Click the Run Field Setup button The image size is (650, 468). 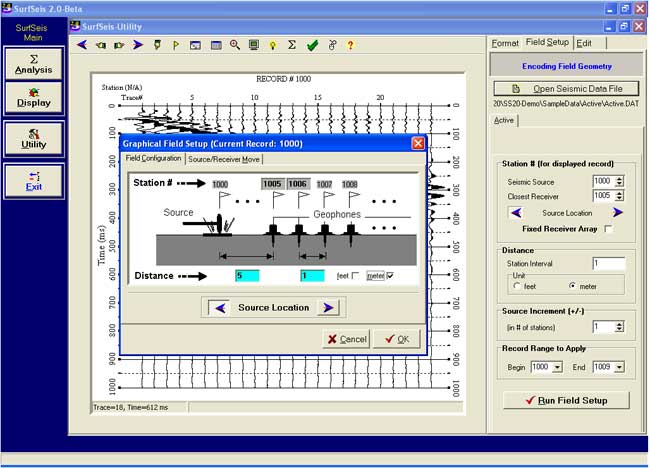566,400
